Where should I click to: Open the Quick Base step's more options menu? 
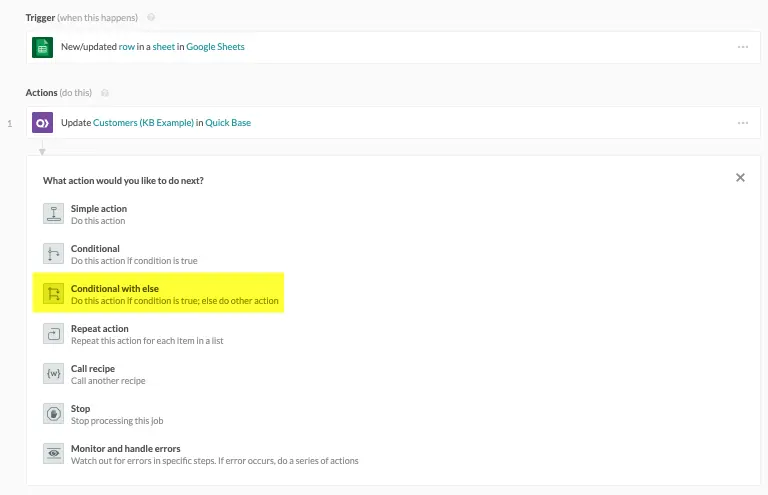coord(743,123)
